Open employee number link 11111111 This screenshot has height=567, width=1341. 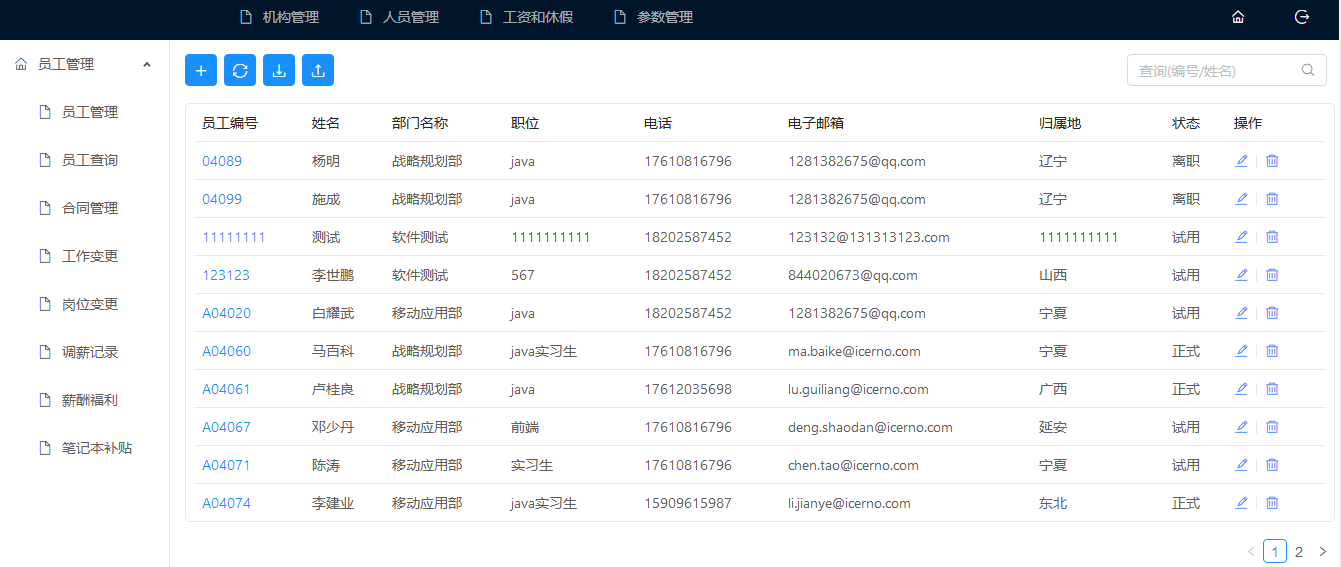pyautogui.click(x=234, y=237)
